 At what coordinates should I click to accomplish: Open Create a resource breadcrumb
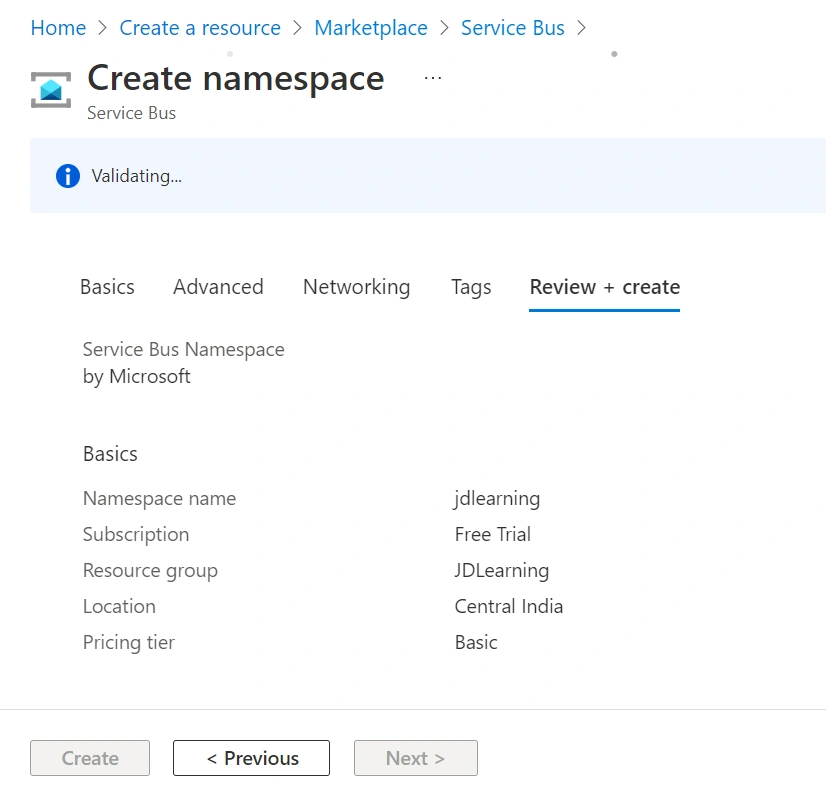[x=200, y=28]
